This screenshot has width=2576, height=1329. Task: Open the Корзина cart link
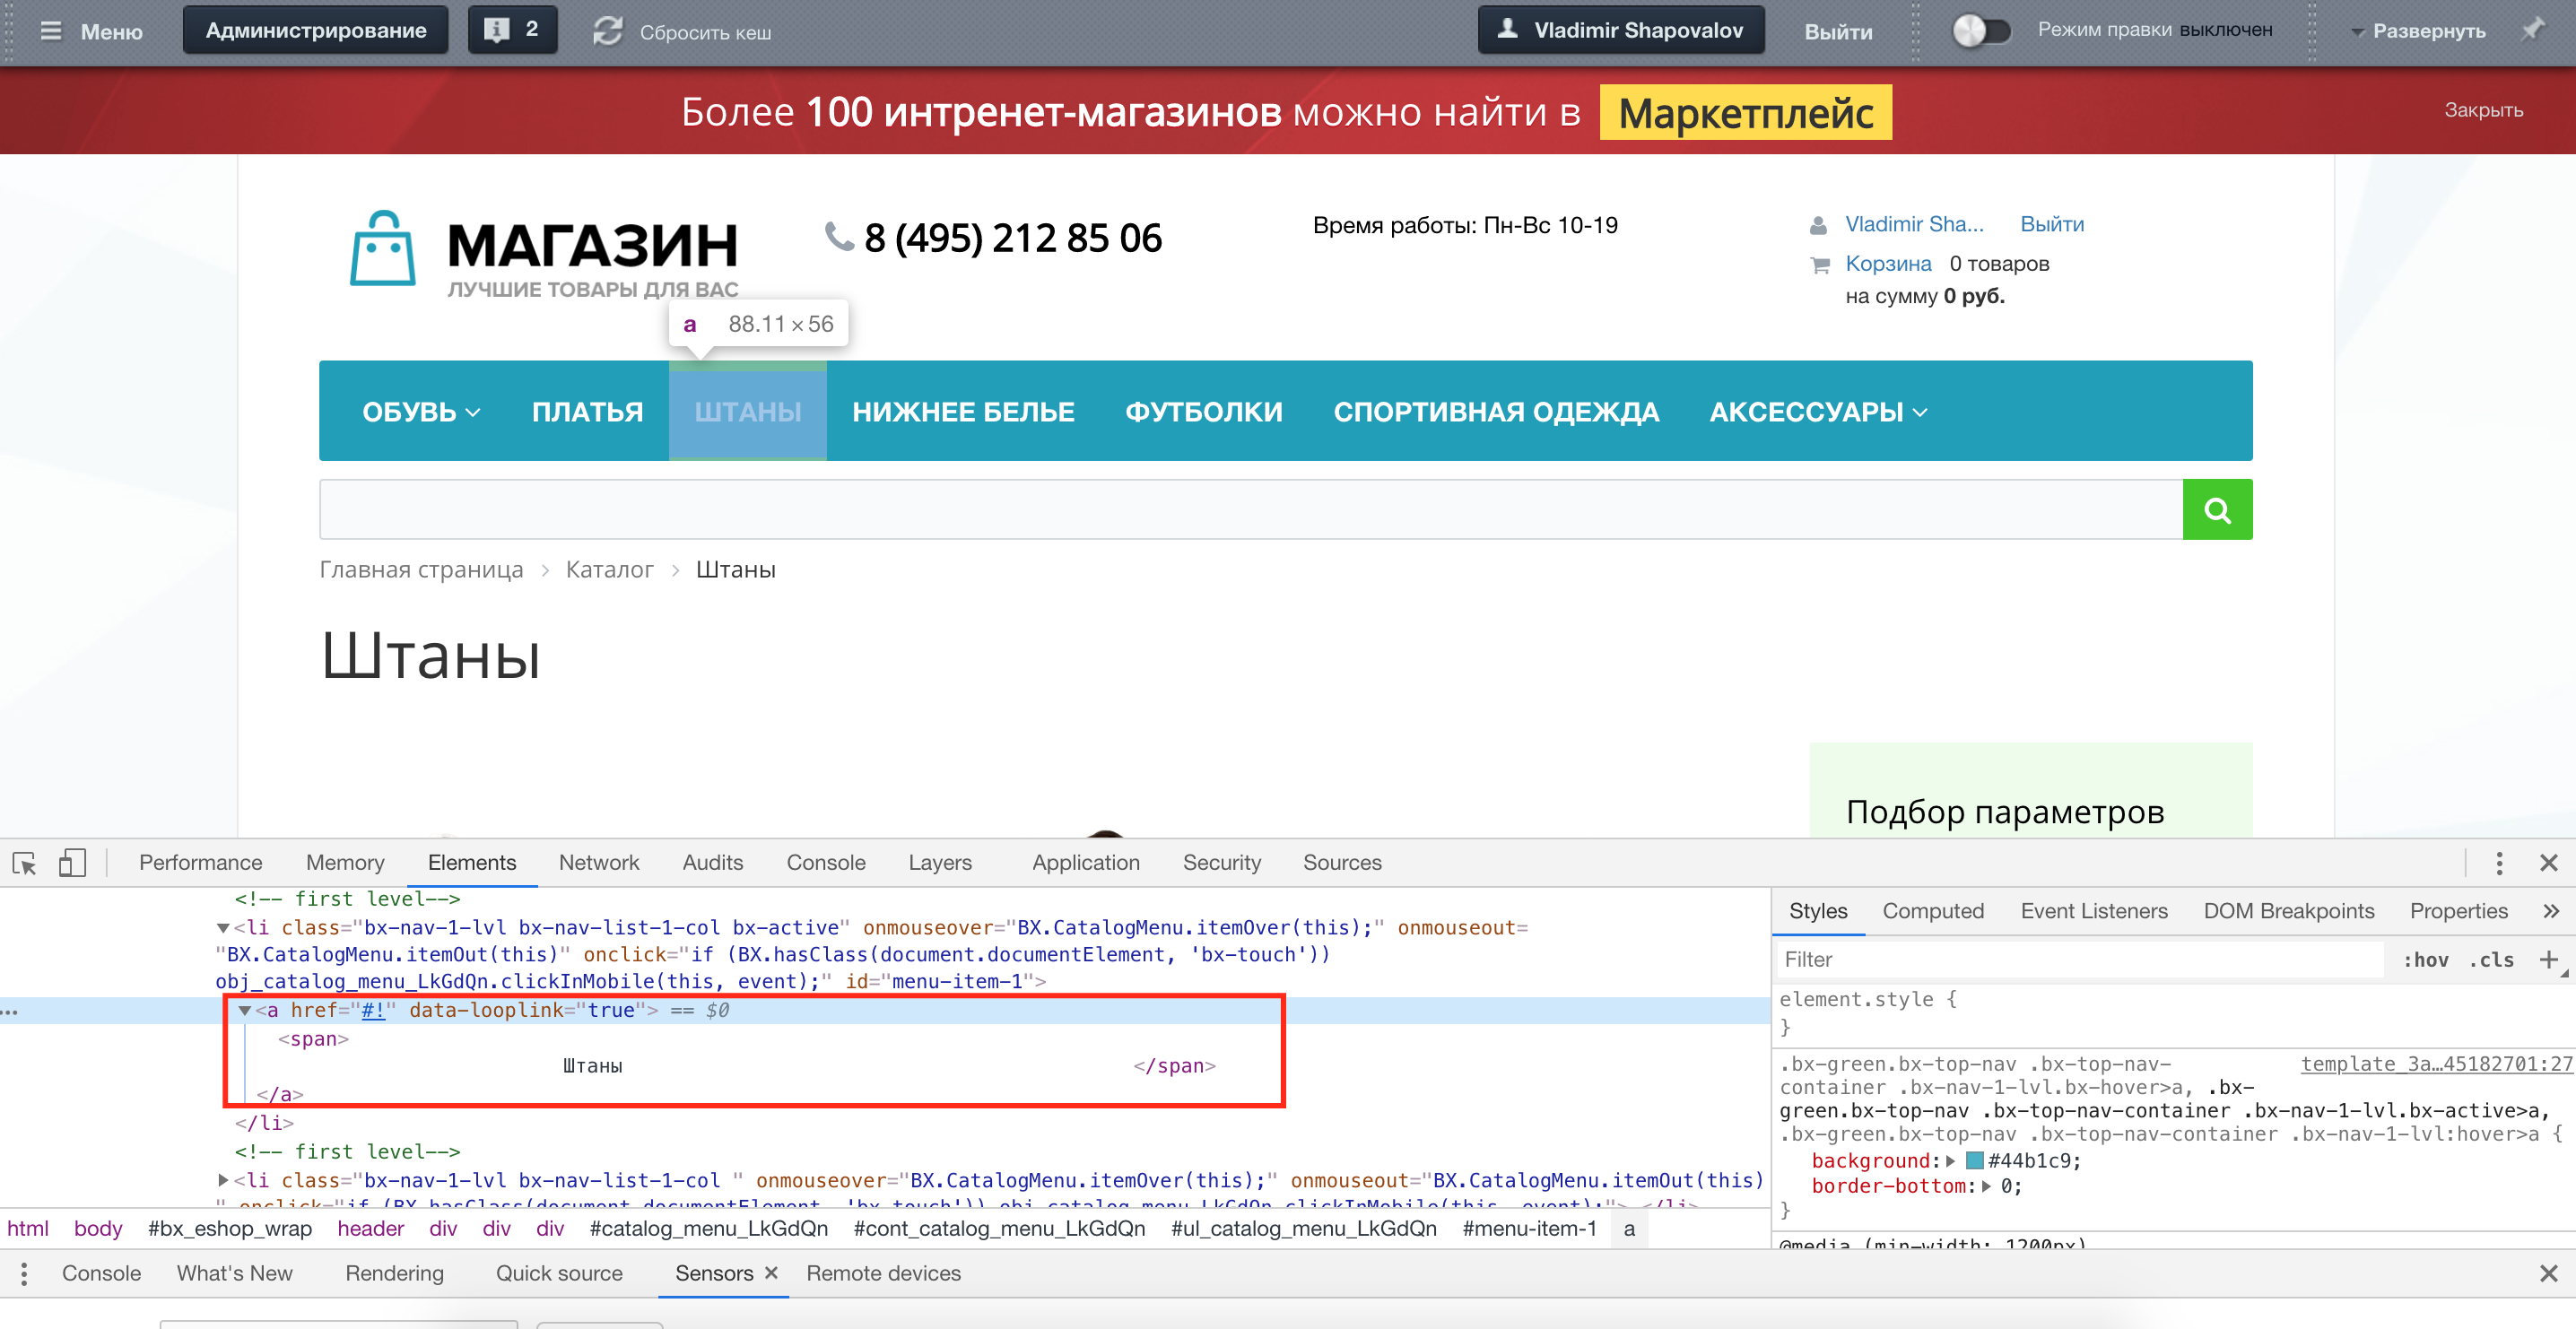[x=1887, y=264]
